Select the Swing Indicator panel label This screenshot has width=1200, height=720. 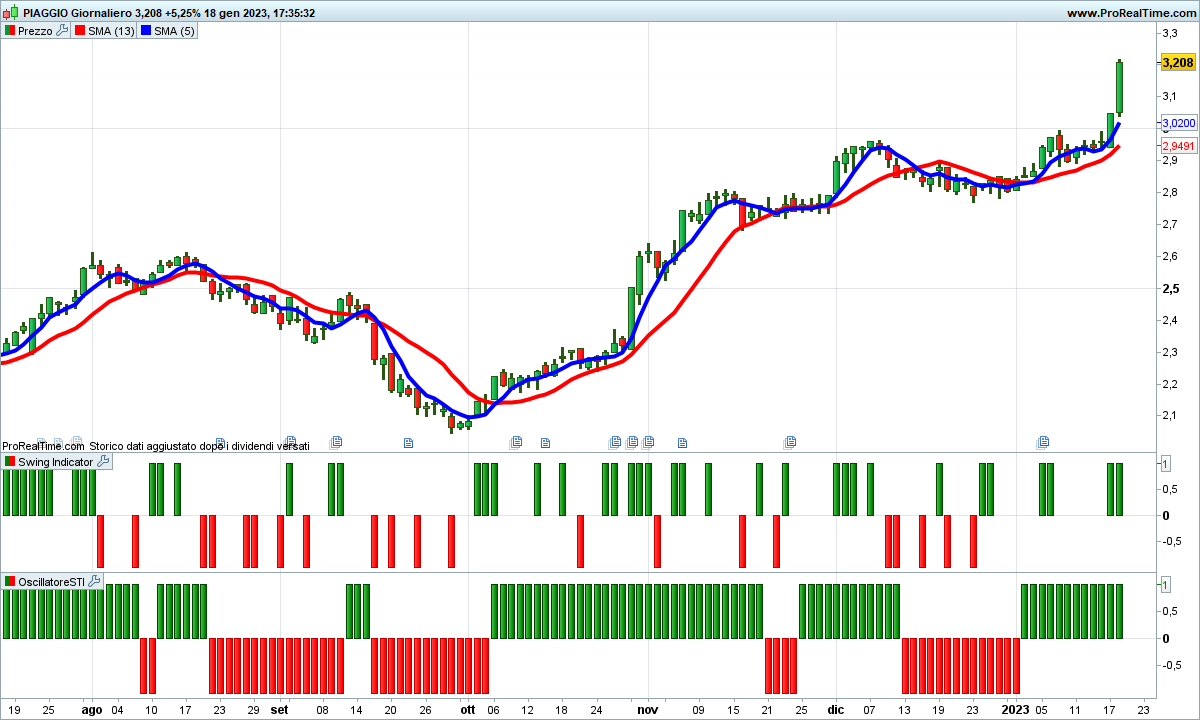tap(56, 462)
